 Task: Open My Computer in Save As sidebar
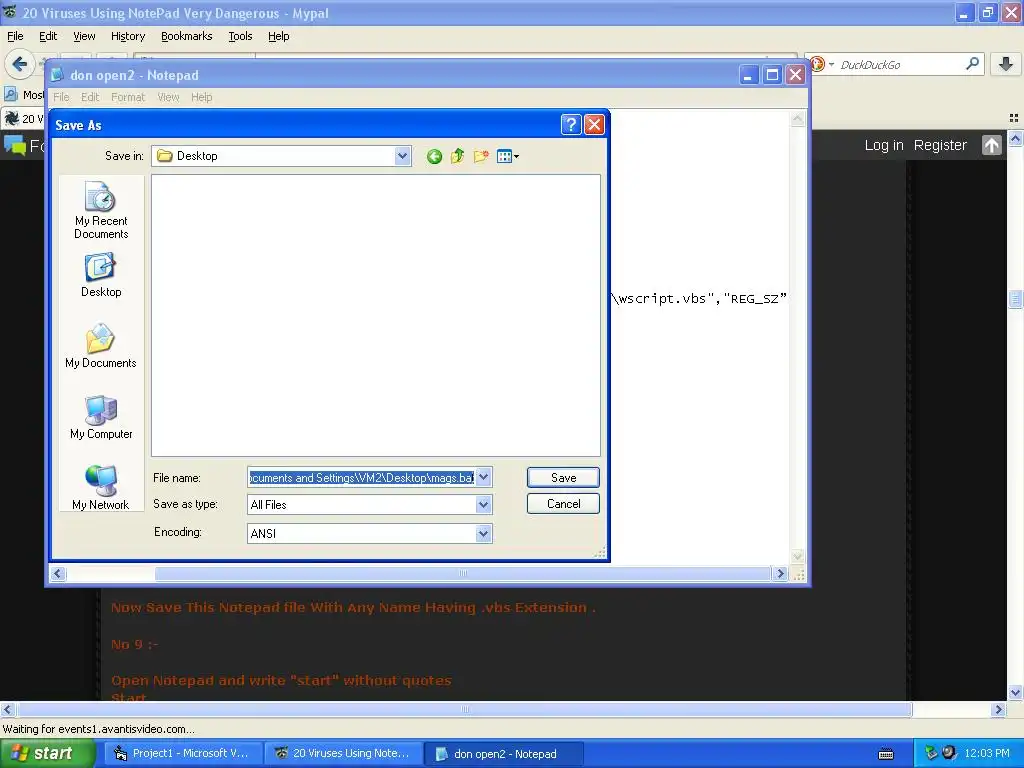pos(101,417)
